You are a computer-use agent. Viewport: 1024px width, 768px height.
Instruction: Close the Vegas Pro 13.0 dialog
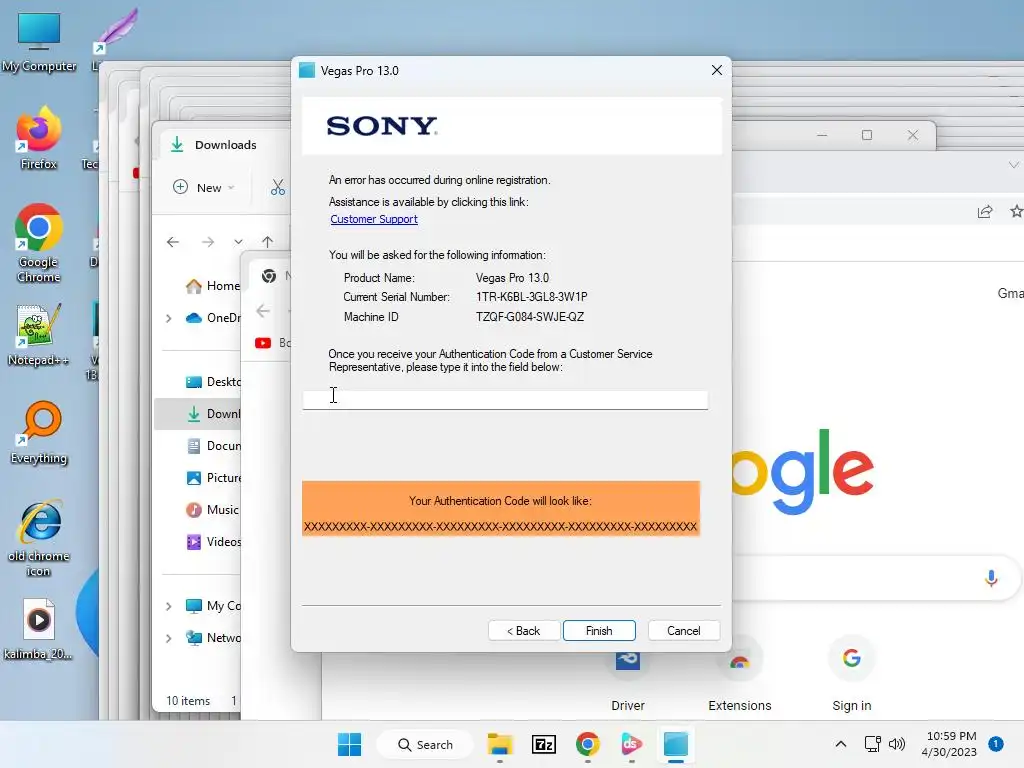tap(716, 71)
